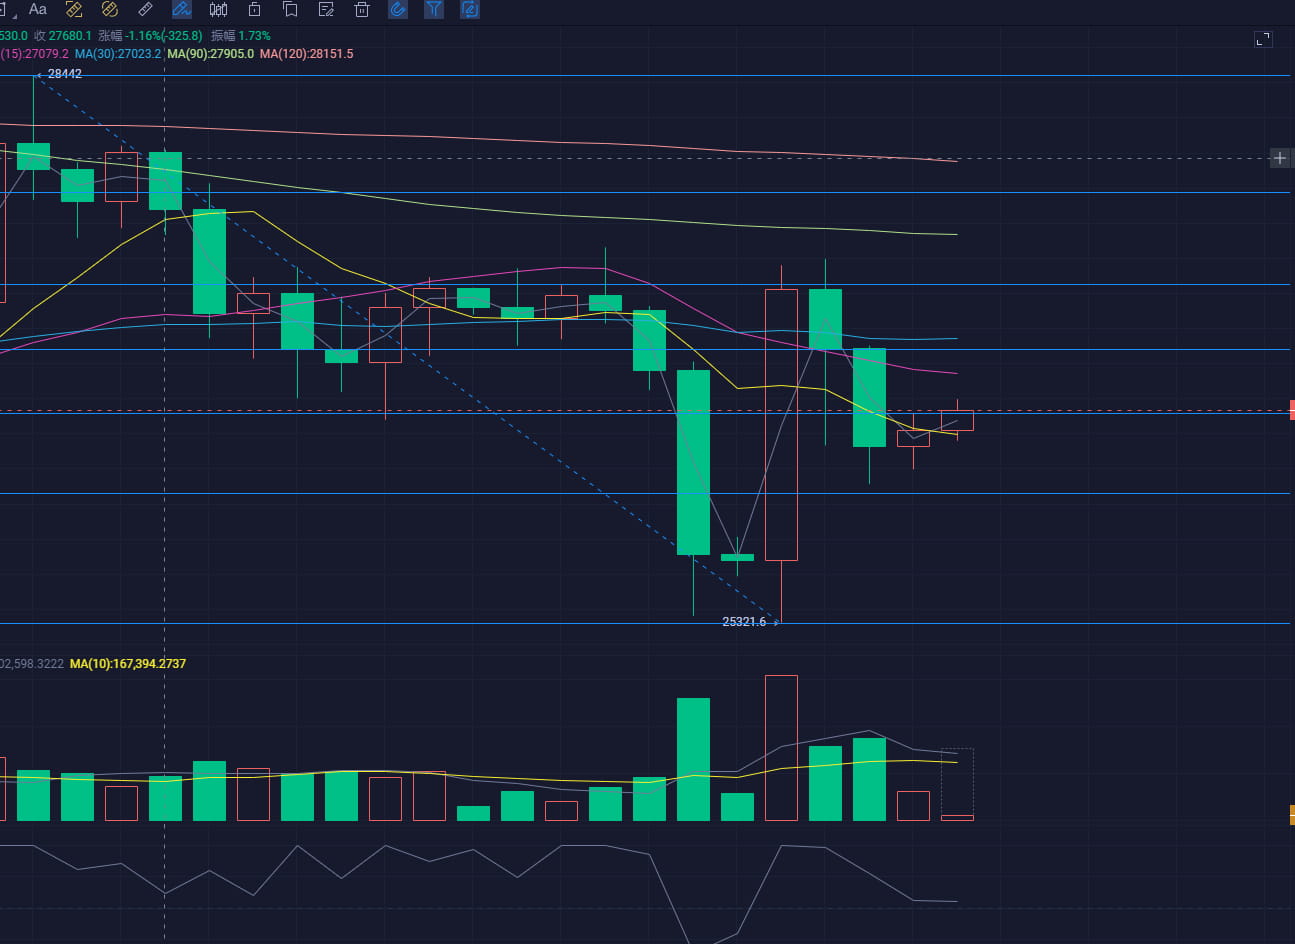Click the edit annotations icon
The width and height of the screenshot is (1295, 944).
click(326, 9)
